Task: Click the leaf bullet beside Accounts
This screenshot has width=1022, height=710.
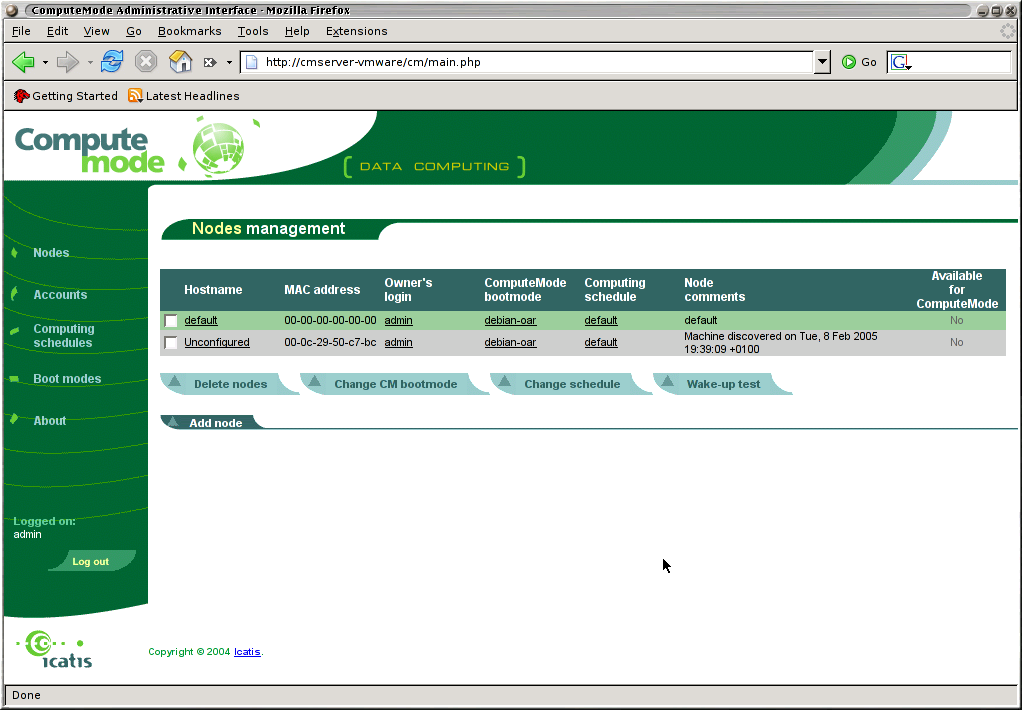Action: (14, 294)
